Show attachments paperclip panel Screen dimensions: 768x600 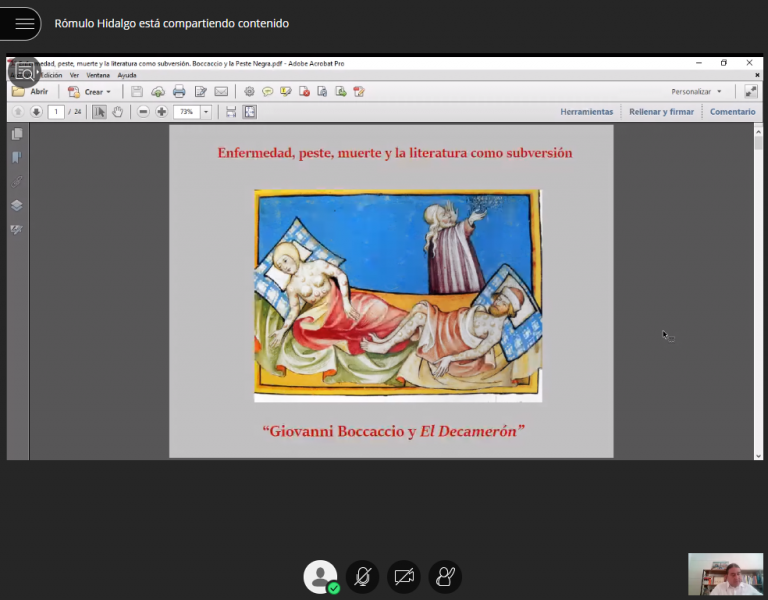tap(17, 181)
